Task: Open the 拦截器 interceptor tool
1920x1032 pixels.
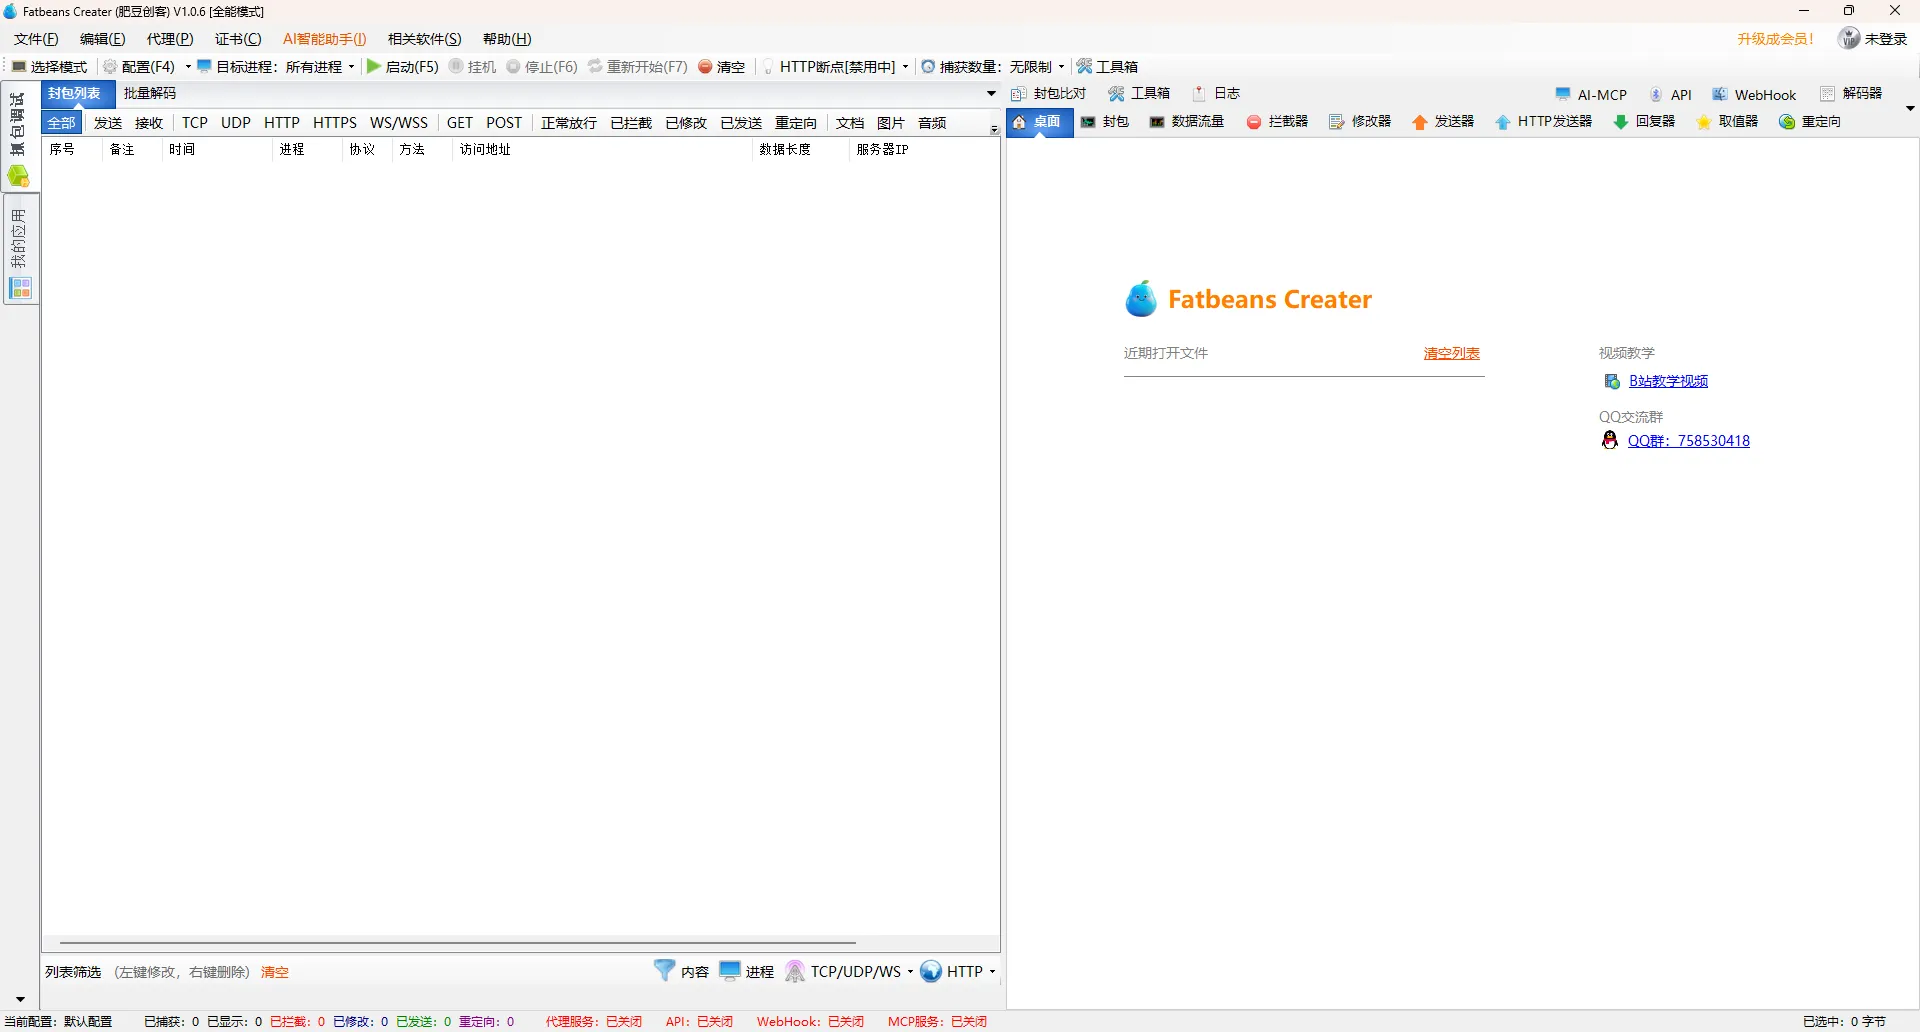Action: [1277, 122]
